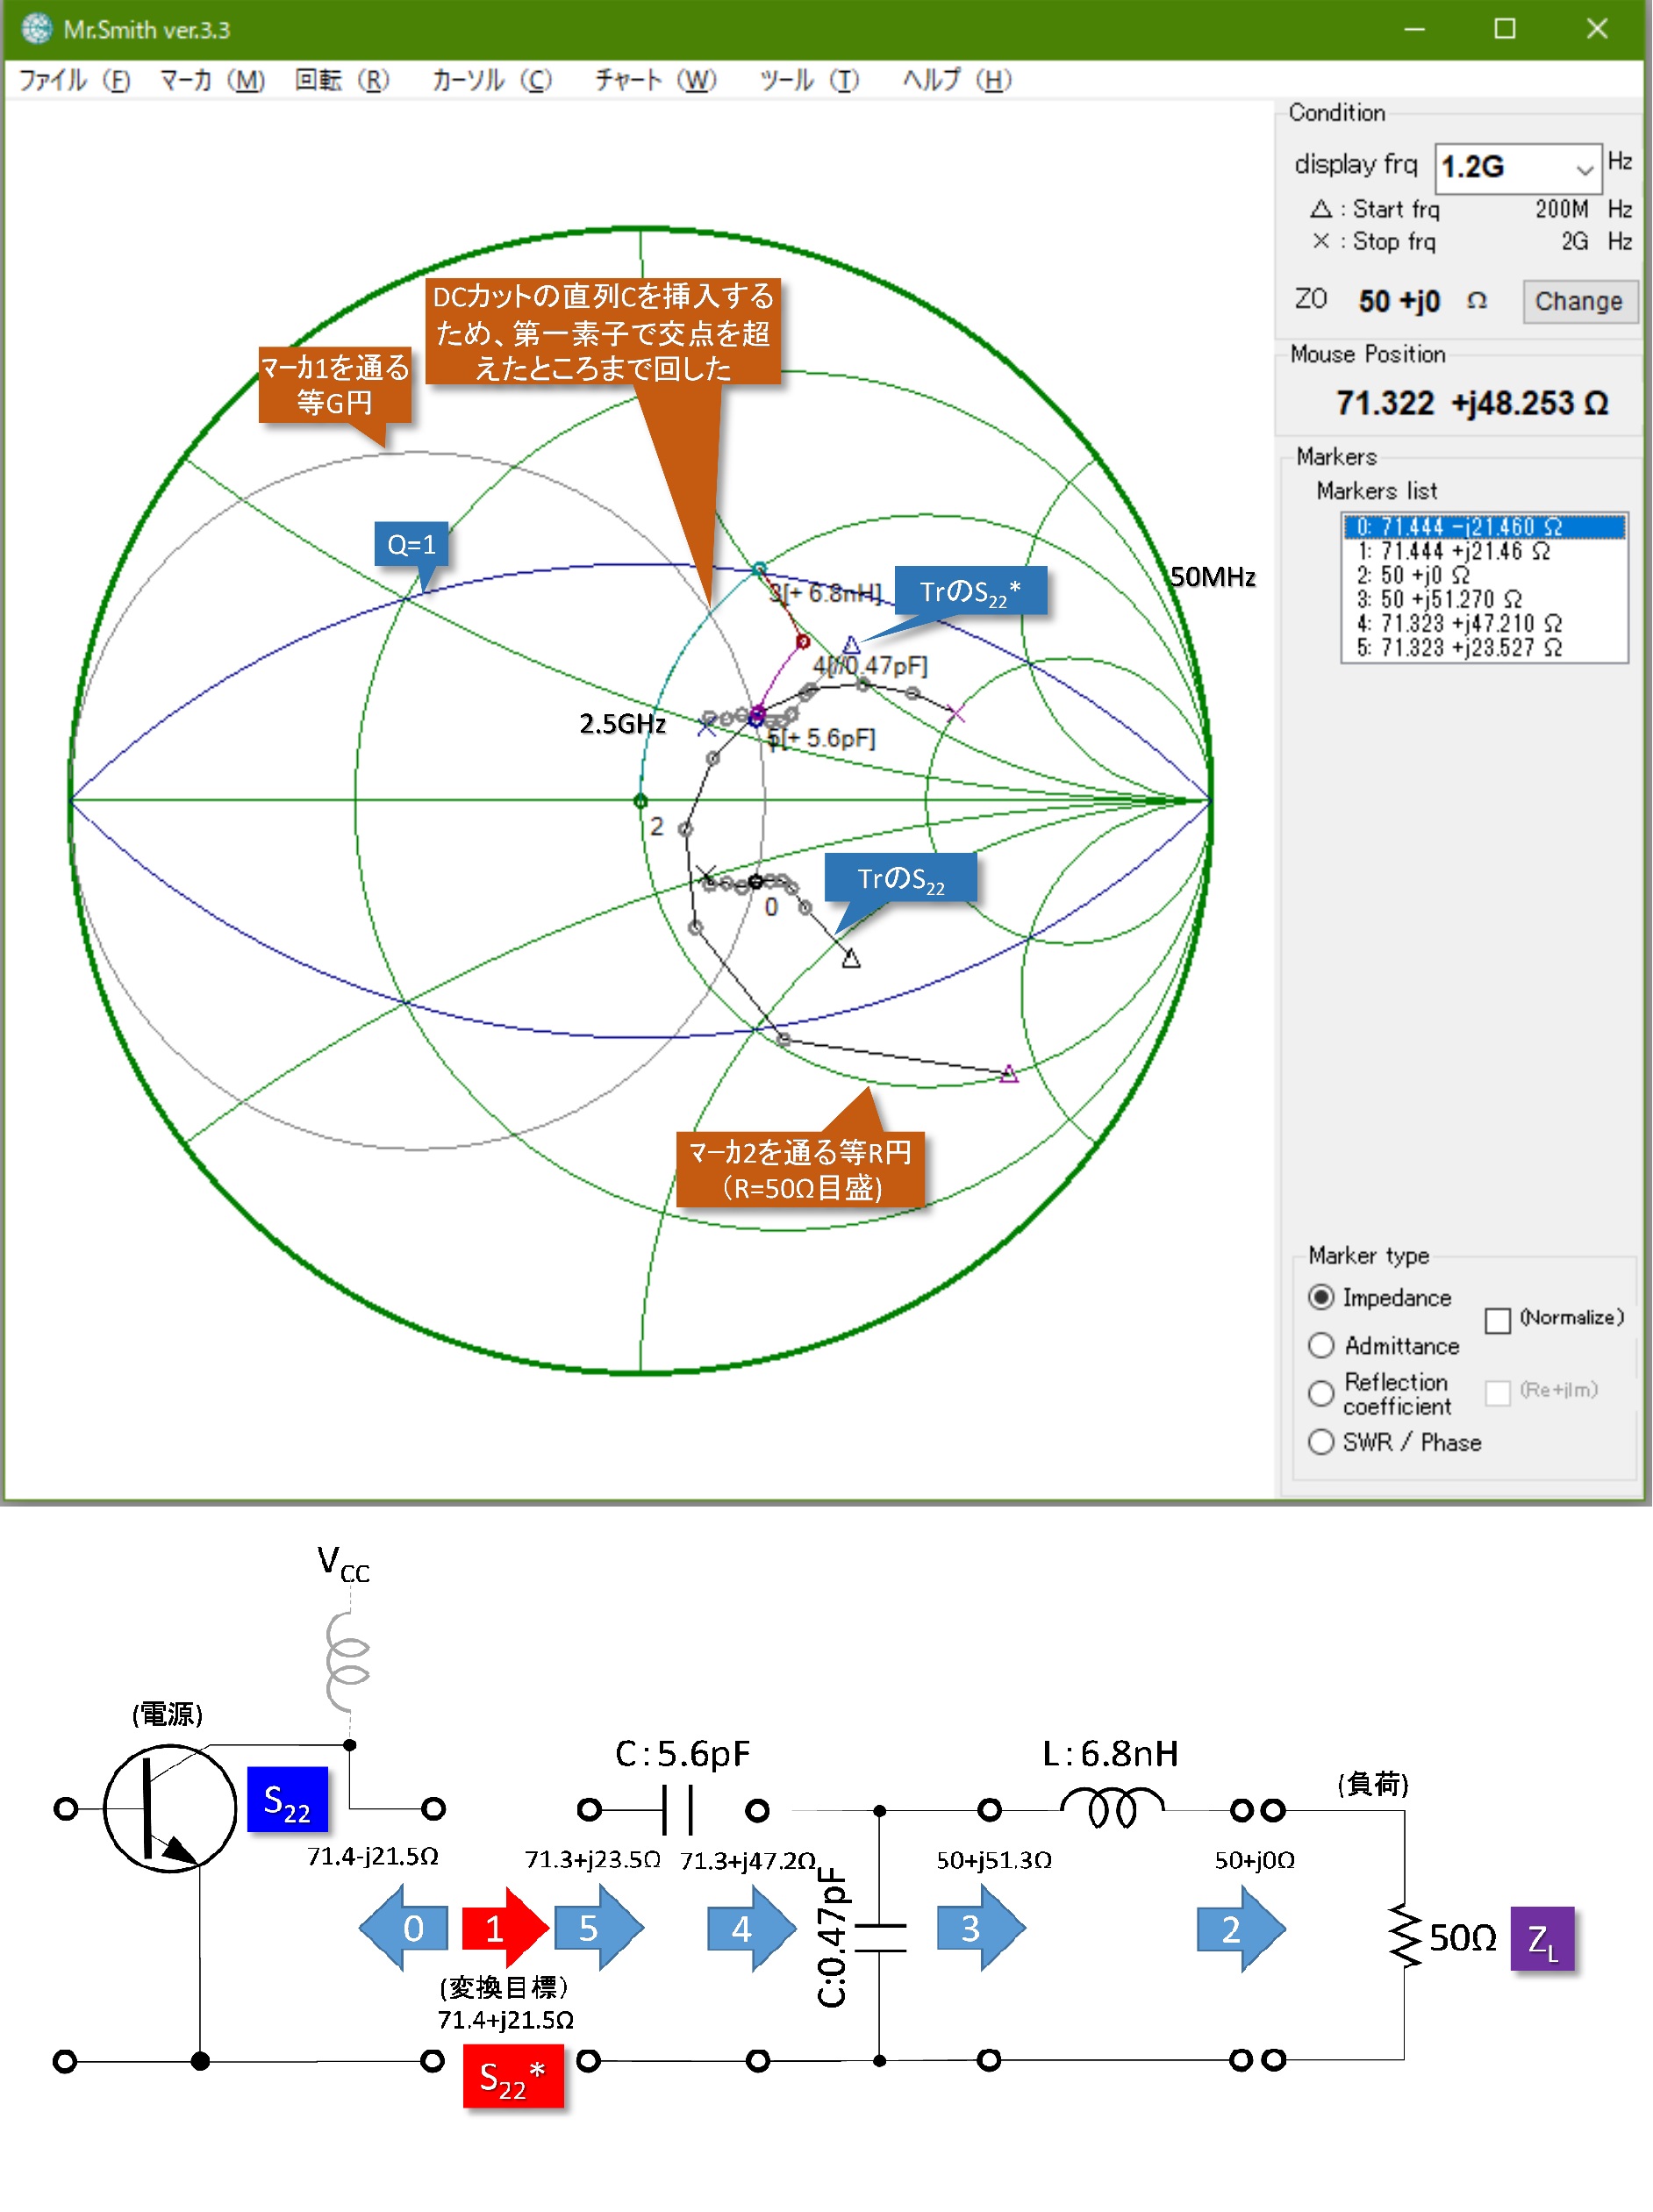Open the ヘルプ (H) menu

(956, 80)
